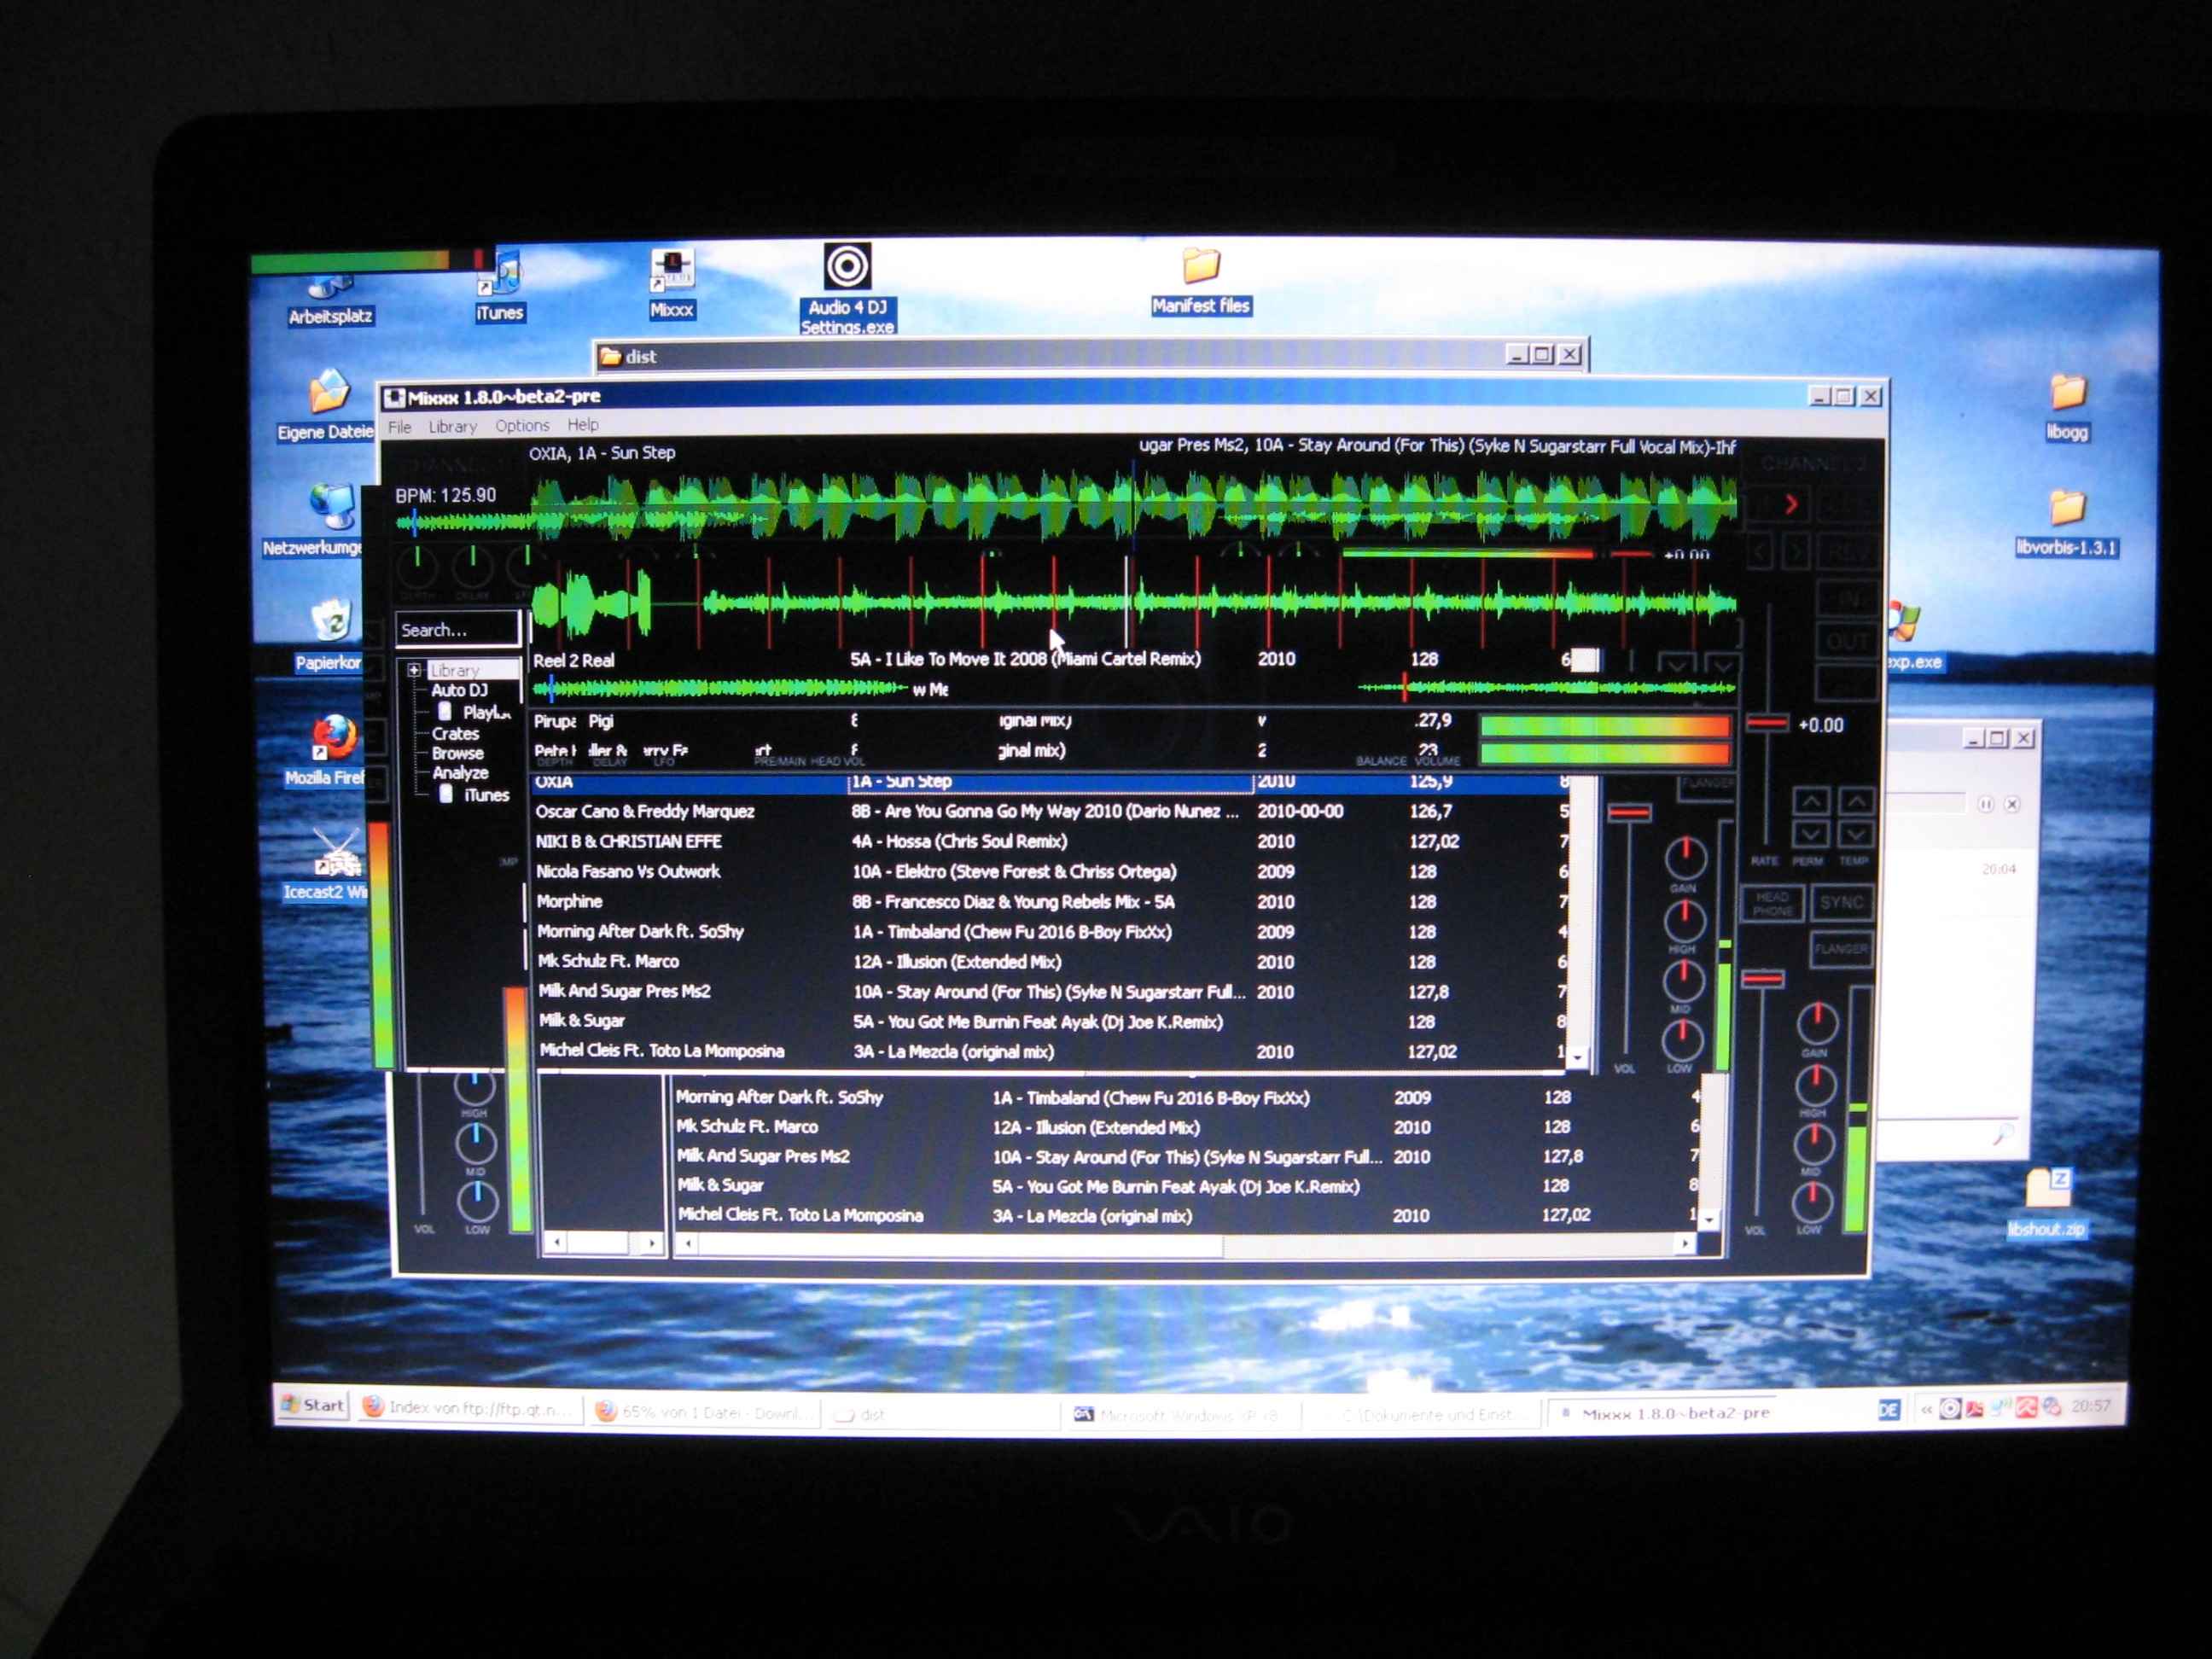Viewport: 2212px width, 1659px height.
Task: Open the iTunes desktop shortcut
Action: tap(500, 288)
